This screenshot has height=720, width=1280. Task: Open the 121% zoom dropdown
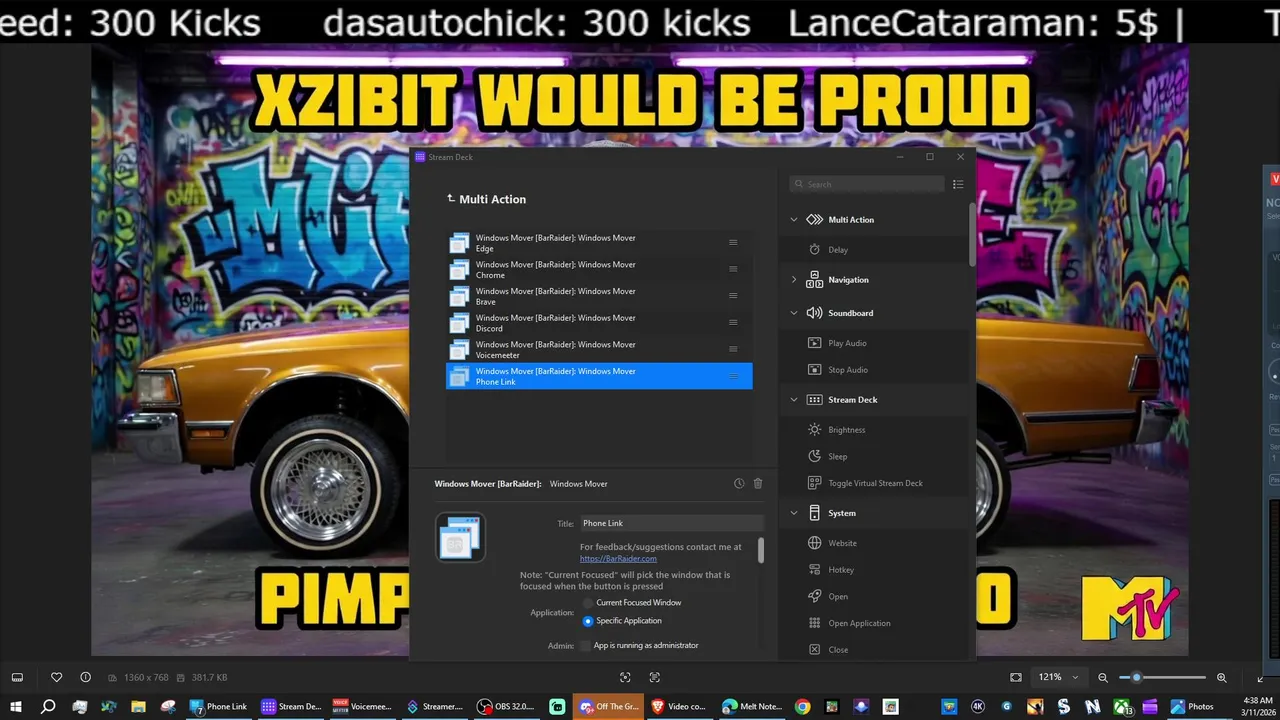(x=1060, y=677)
